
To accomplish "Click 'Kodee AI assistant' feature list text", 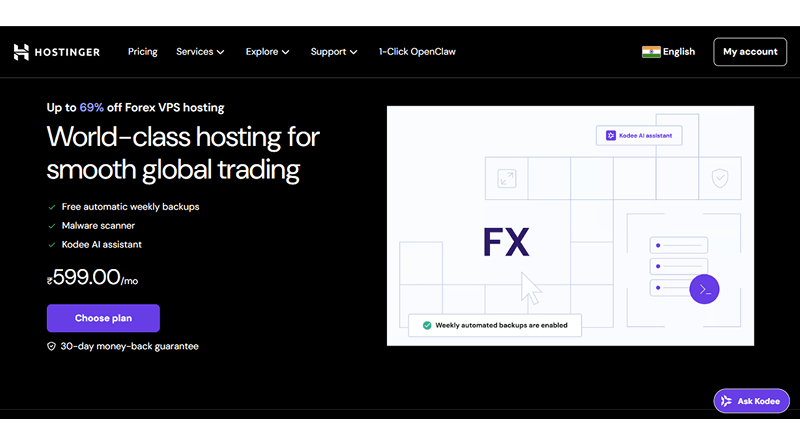I will pyautogui.click(x=102, y=244).
